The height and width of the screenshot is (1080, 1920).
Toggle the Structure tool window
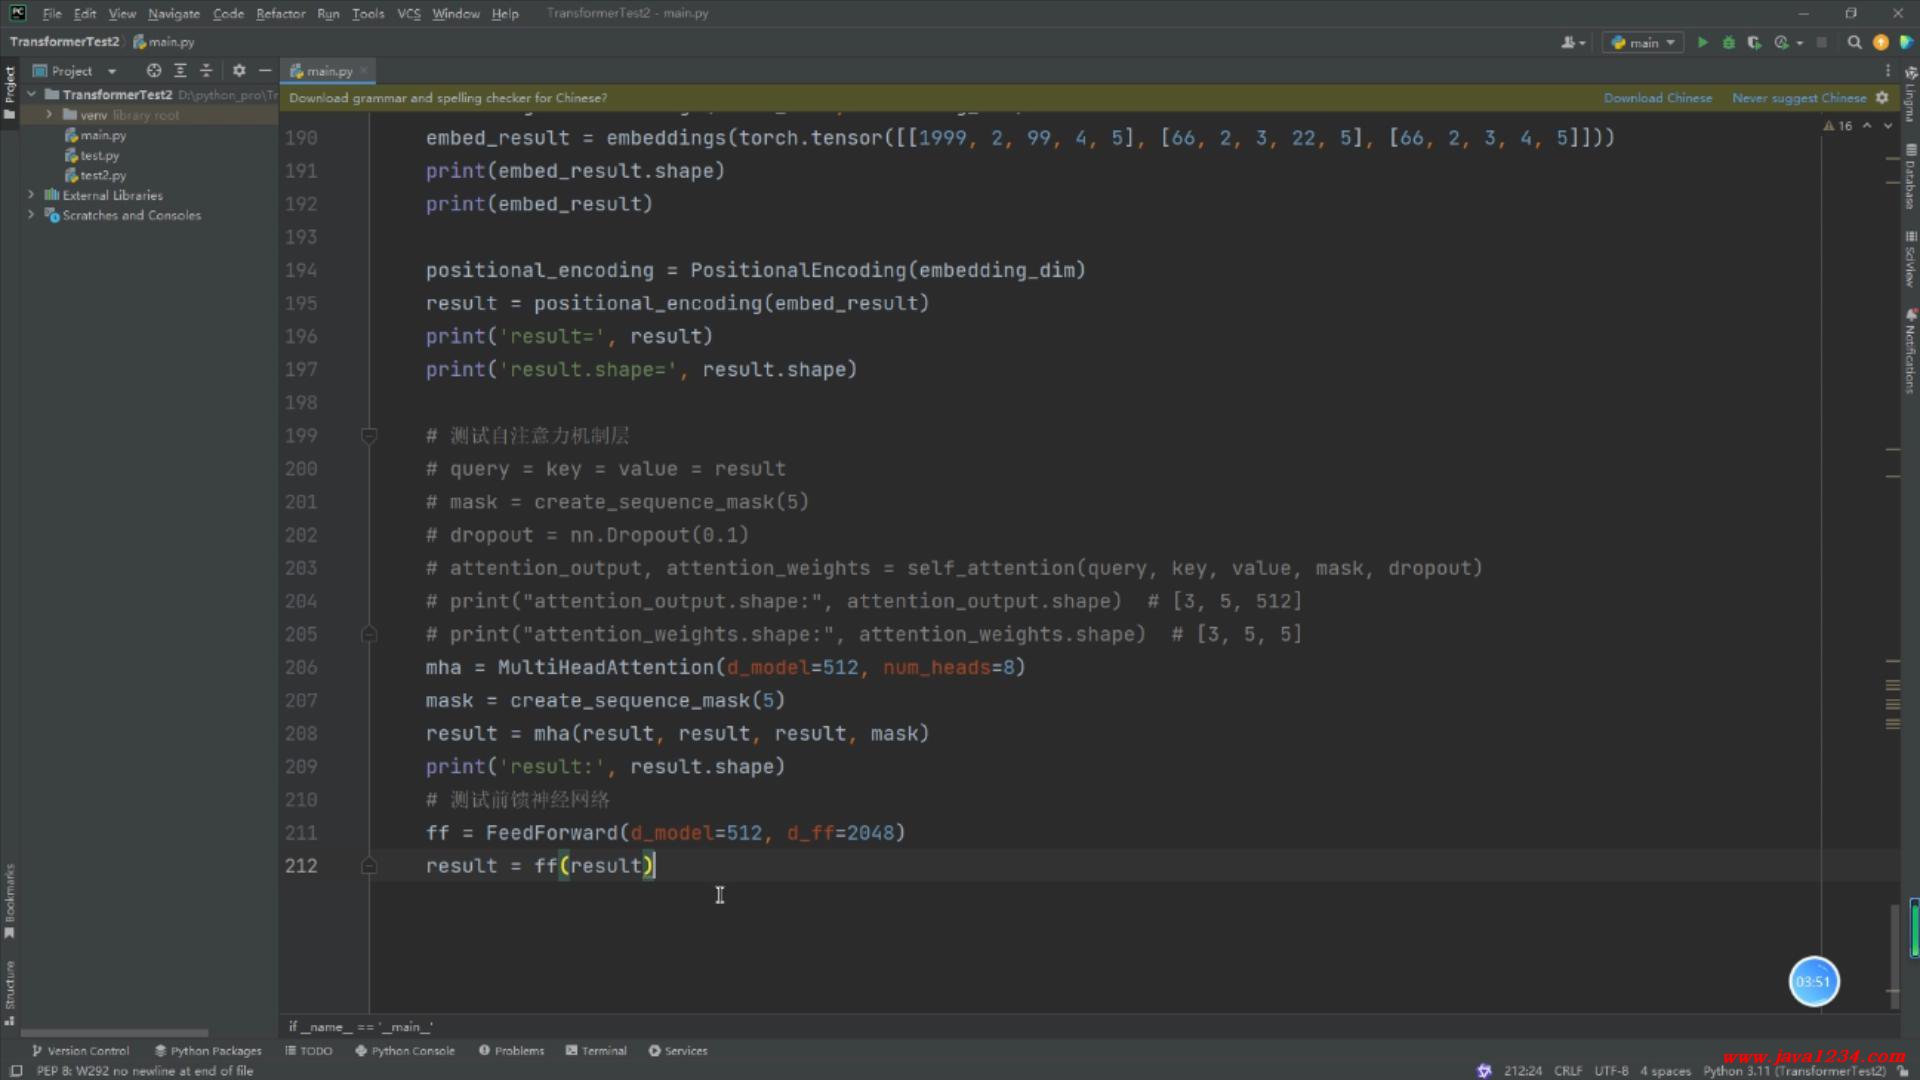pos(10,990)
